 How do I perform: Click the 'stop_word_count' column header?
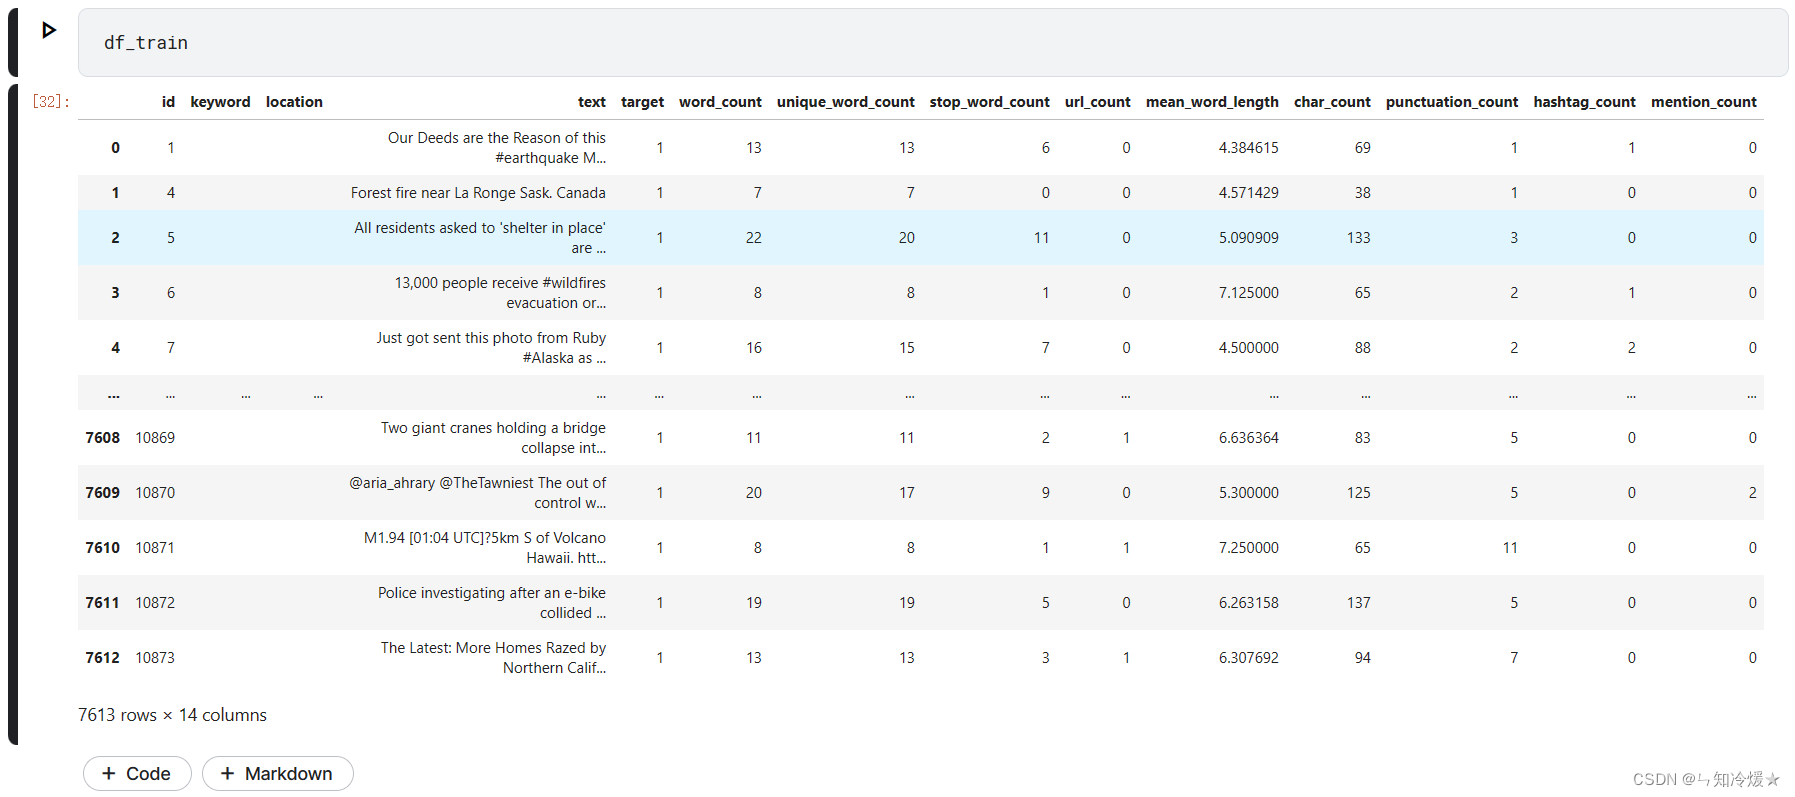[x=989, y=102]
